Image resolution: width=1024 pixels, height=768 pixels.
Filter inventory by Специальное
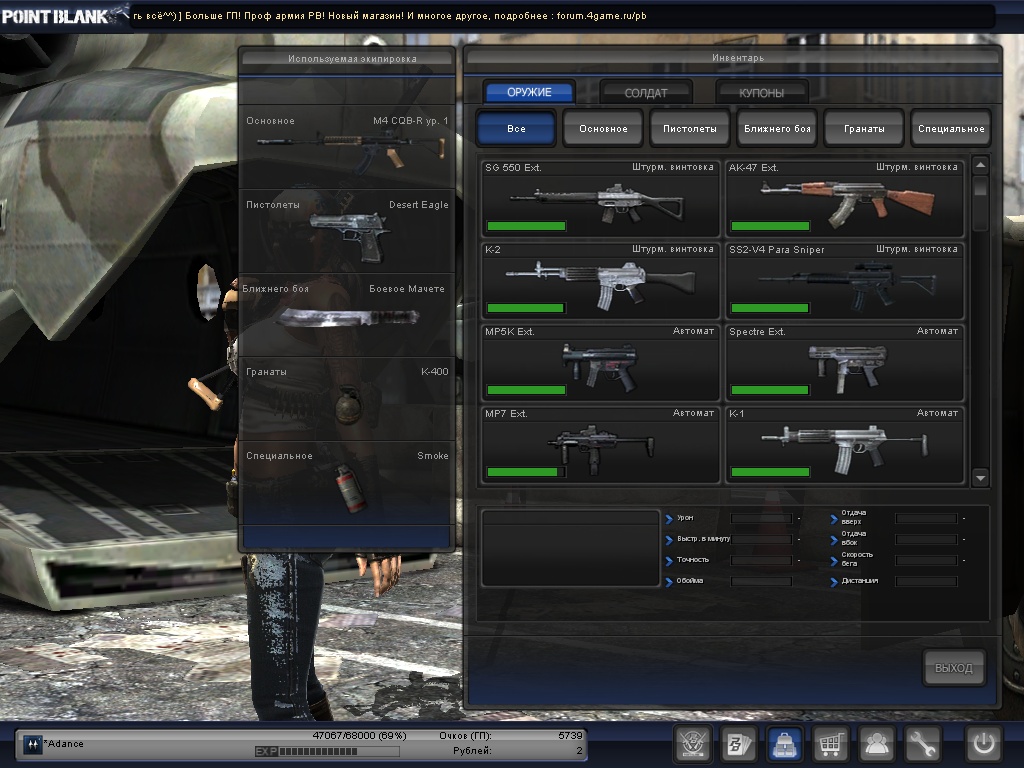click(x=951, y=128)
